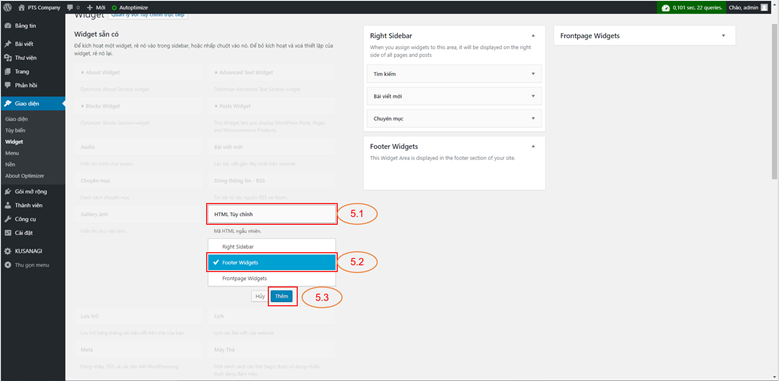Visit site via PTS Company home icon
Screen dimensions: 779x381
(39, 7)
